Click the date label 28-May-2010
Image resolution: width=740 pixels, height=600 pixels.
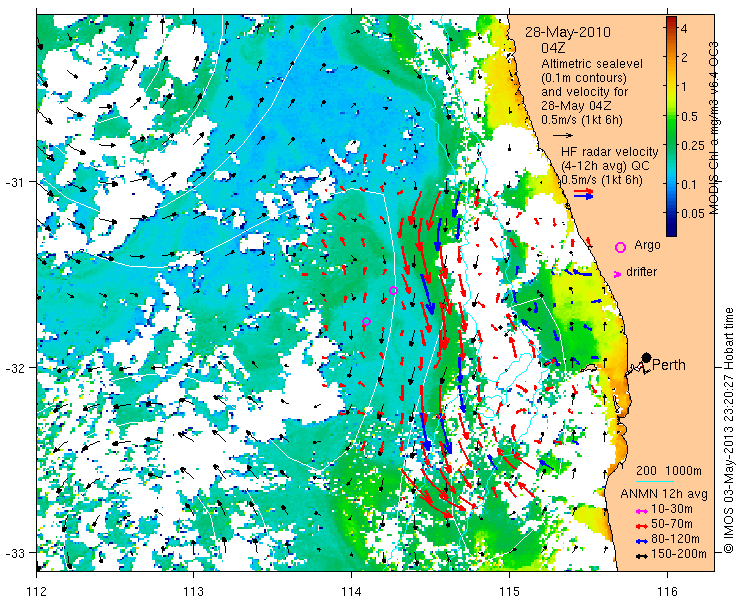568,32
